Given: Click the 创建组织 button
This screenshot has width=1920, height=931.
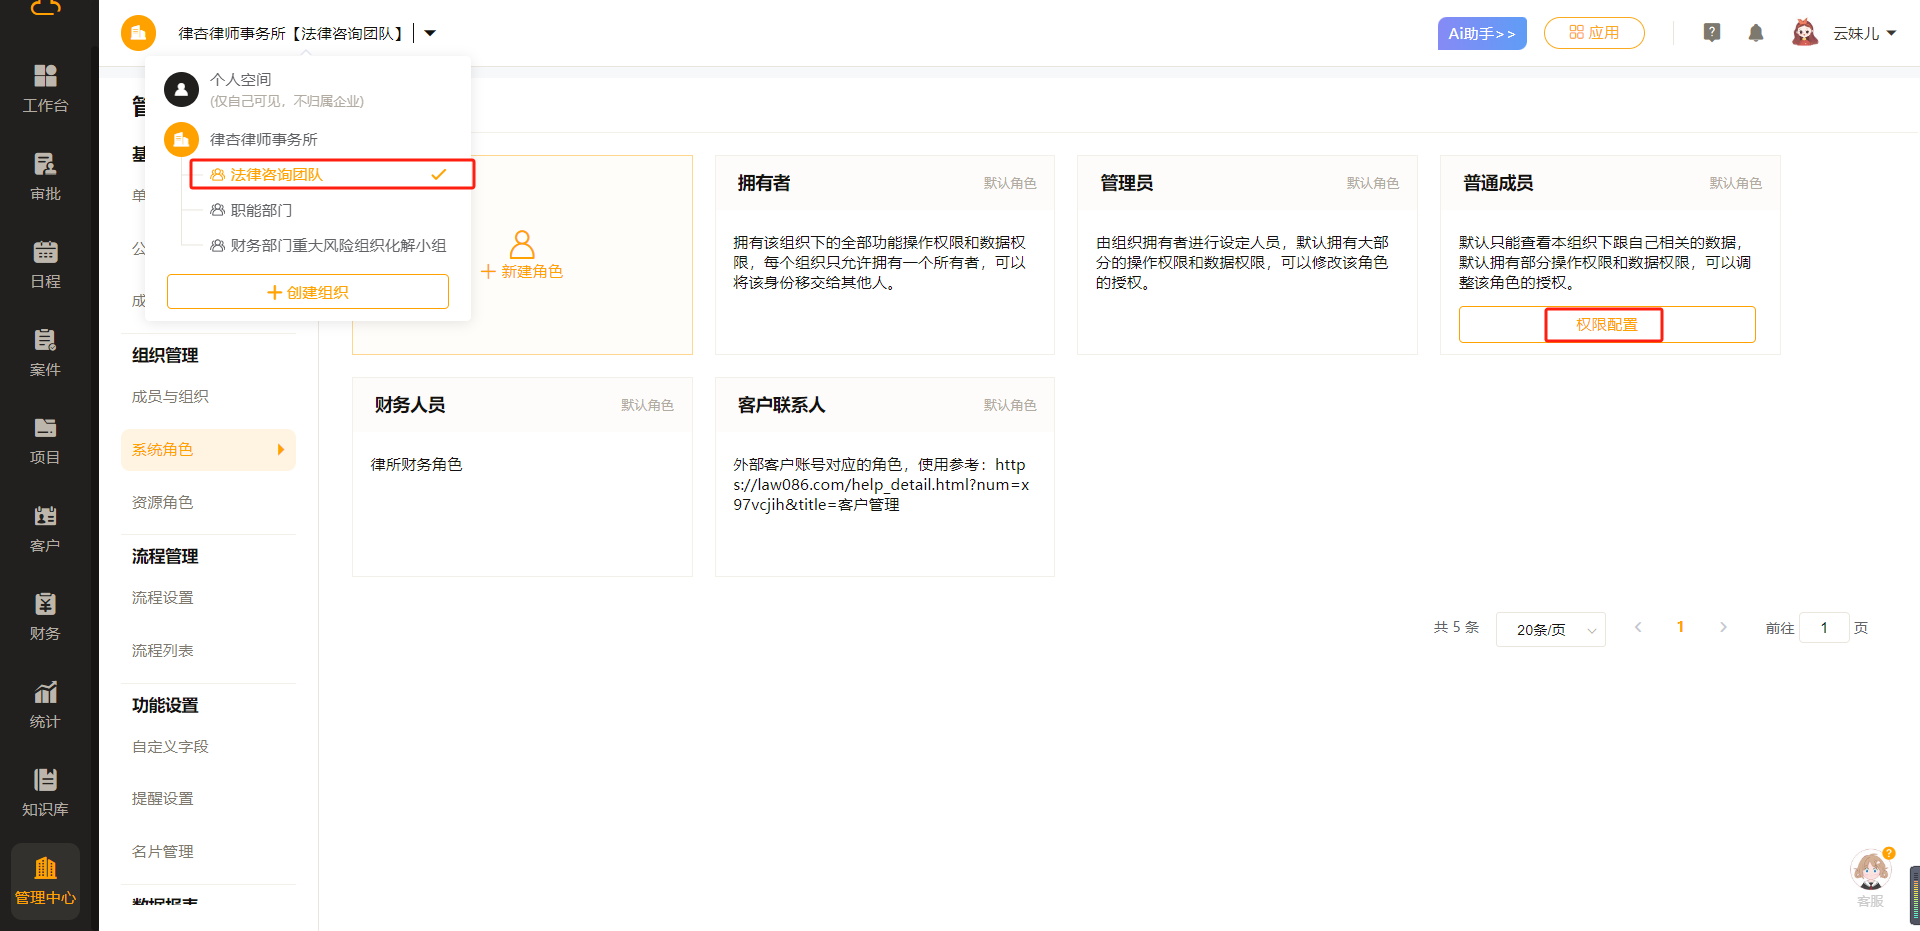Looking at the screenshot, I should pos(308,292).
